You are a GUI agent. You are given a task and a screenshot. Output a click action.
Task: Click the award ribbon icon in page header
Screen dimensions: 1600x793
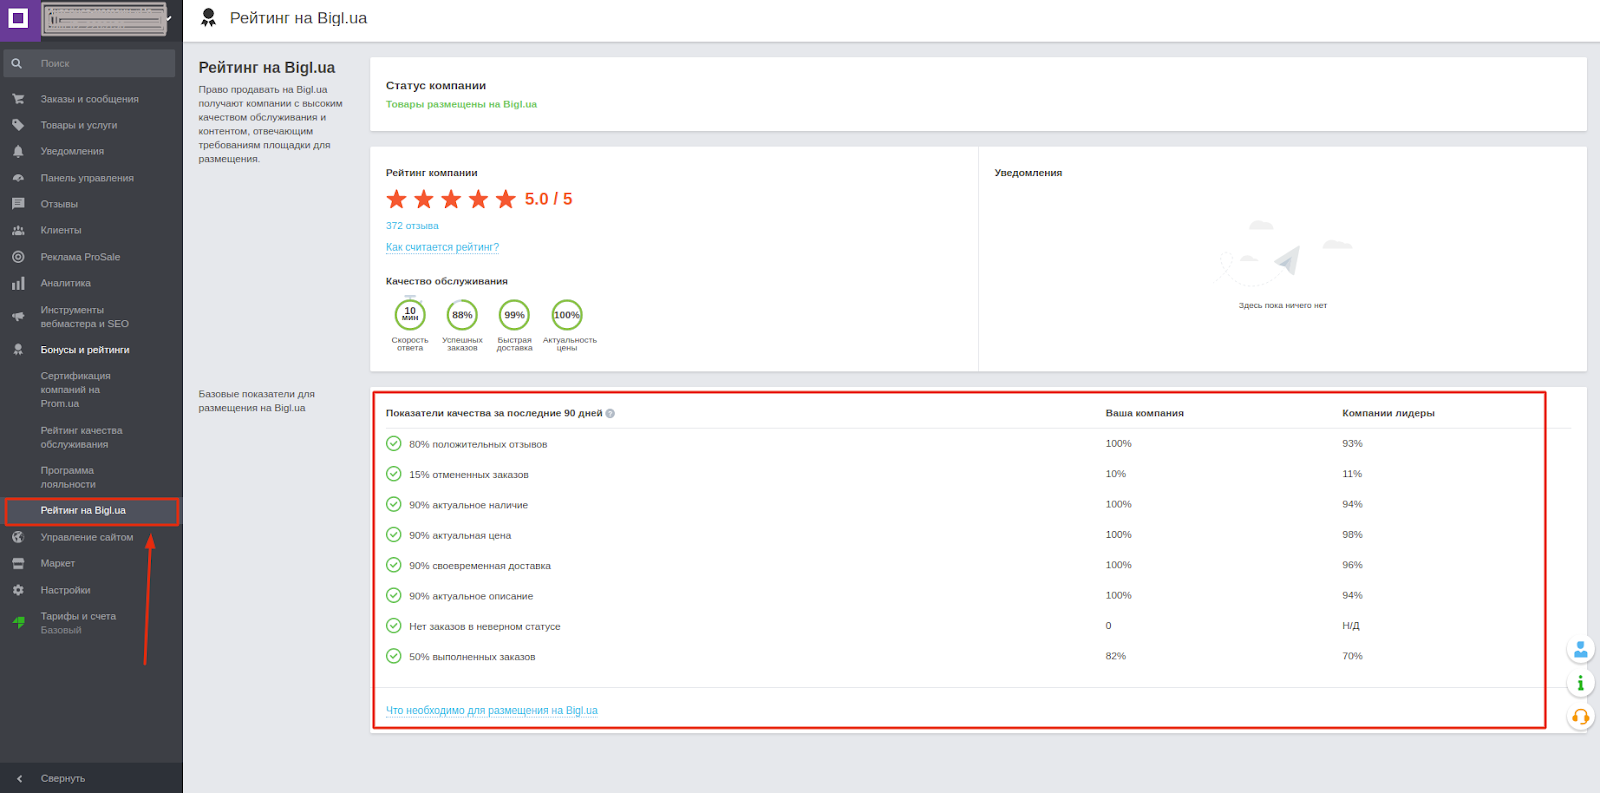click(x=208, y=18)
